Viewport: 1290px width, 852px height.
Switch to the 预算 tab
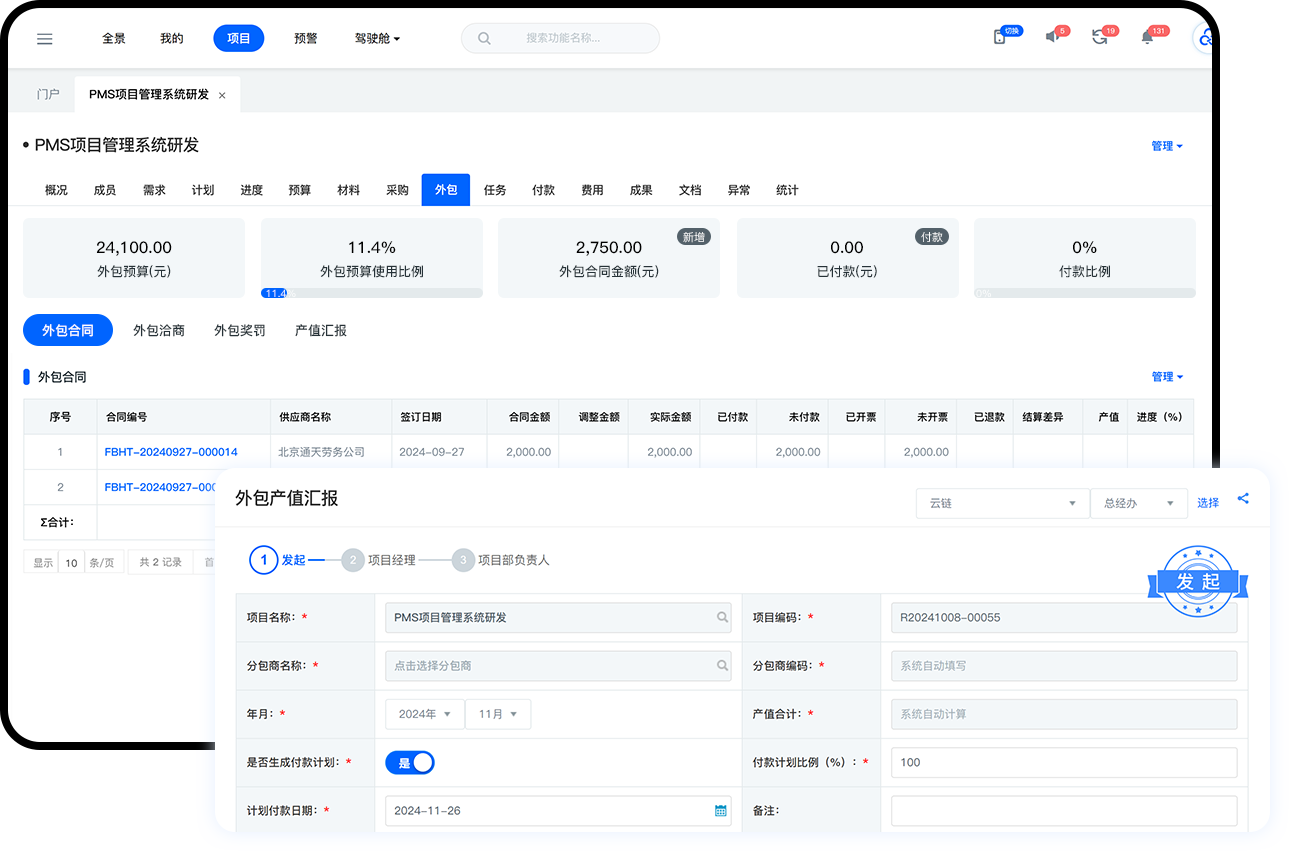click(299, 190)
